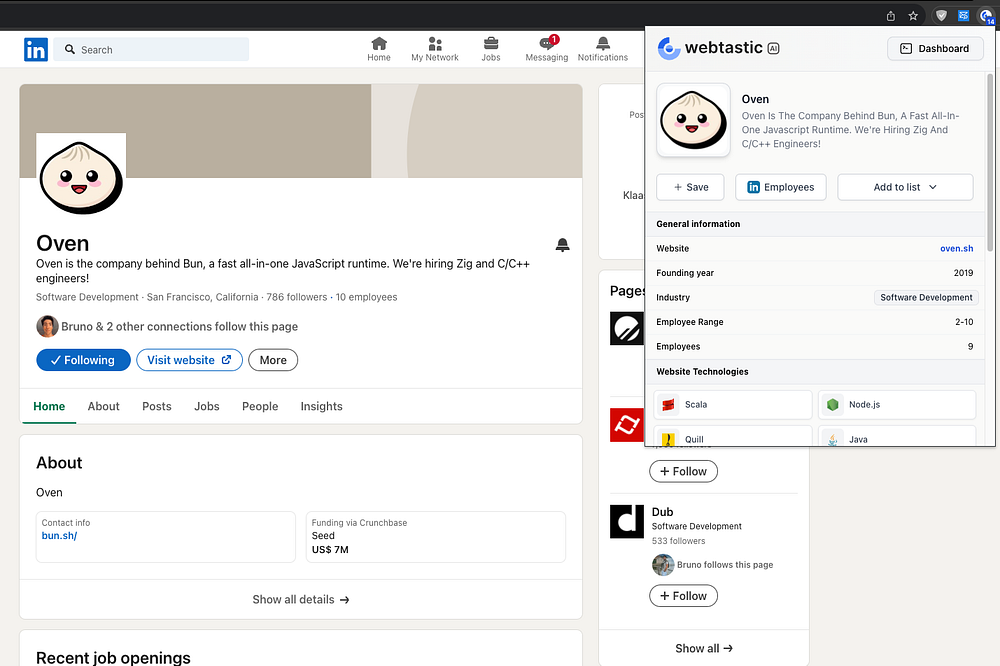
Task: Click the LinkedIn search field
Action: pos(151,49)
